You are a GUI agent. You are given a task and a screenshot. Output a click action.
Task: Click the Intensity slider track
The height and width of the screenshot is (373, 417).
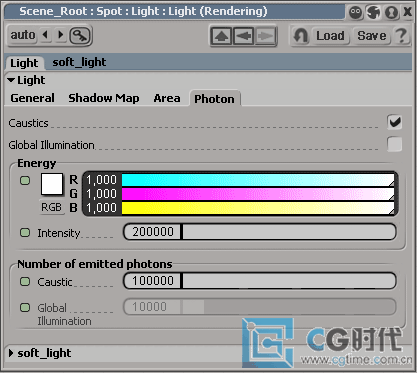click(x=289, y=232)
